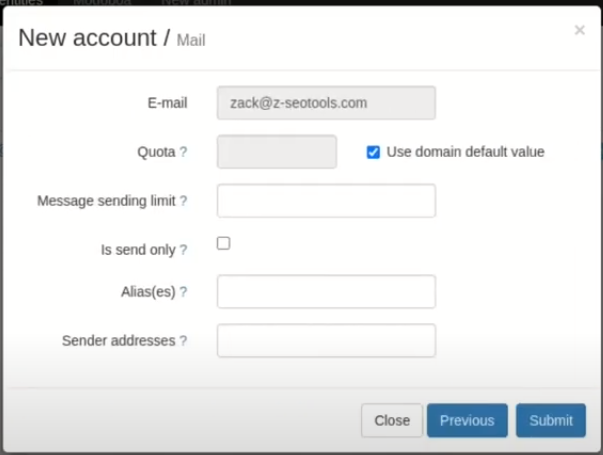The image size is (603, 455).
Task: Focus the Message sending limit input field
Action: point(326,201)
